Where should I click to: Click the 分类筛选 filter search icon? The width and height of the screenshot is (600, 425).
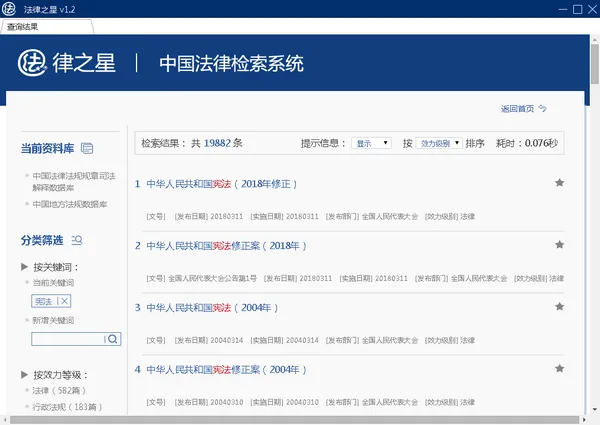[x=77, y=240]
